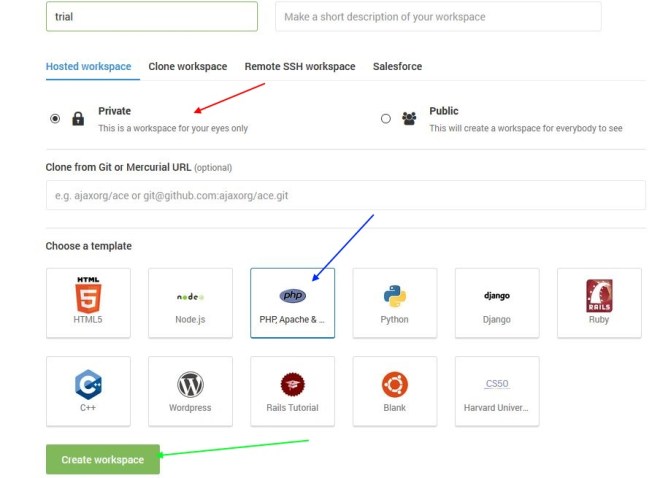The width and height of the screenshot is (660, 478).
Task: Click the 'PHP, Apache & ...' template label
Action: pyautogui.click(x=292, y=319)
